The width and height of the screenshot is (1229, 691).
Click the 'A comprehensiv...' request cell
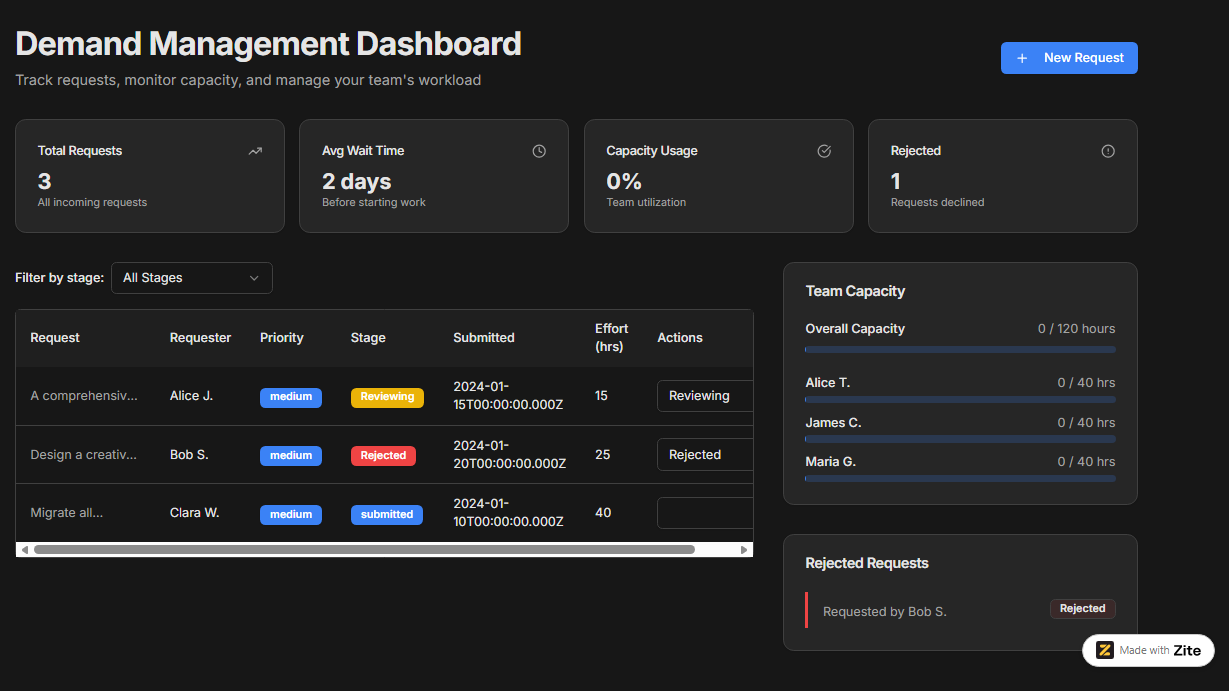pyautogui.click(x=84, y=396)
